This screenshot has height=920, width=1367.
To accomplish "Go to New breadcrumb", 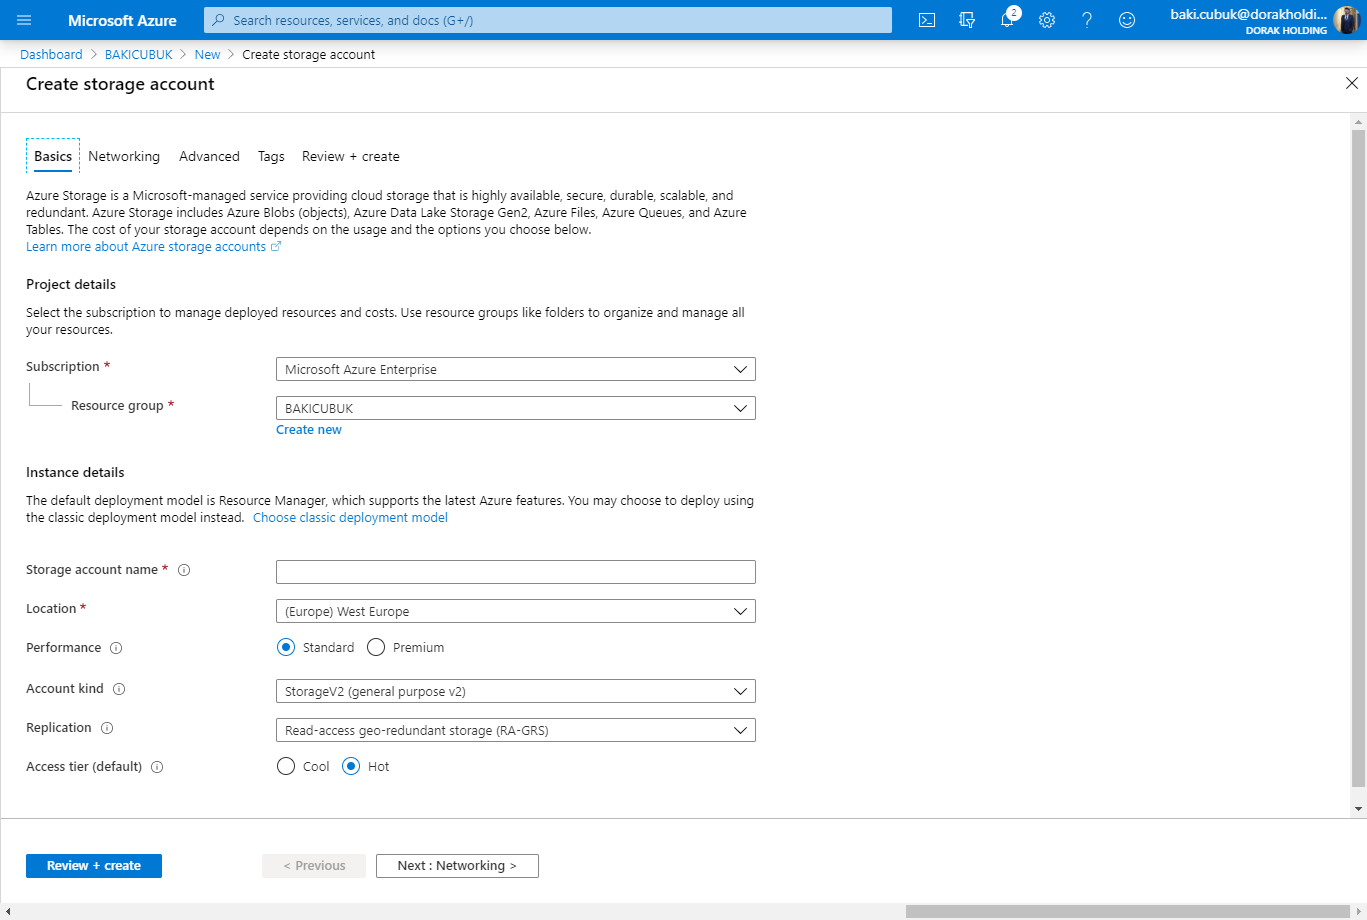I will pos(208,54).
